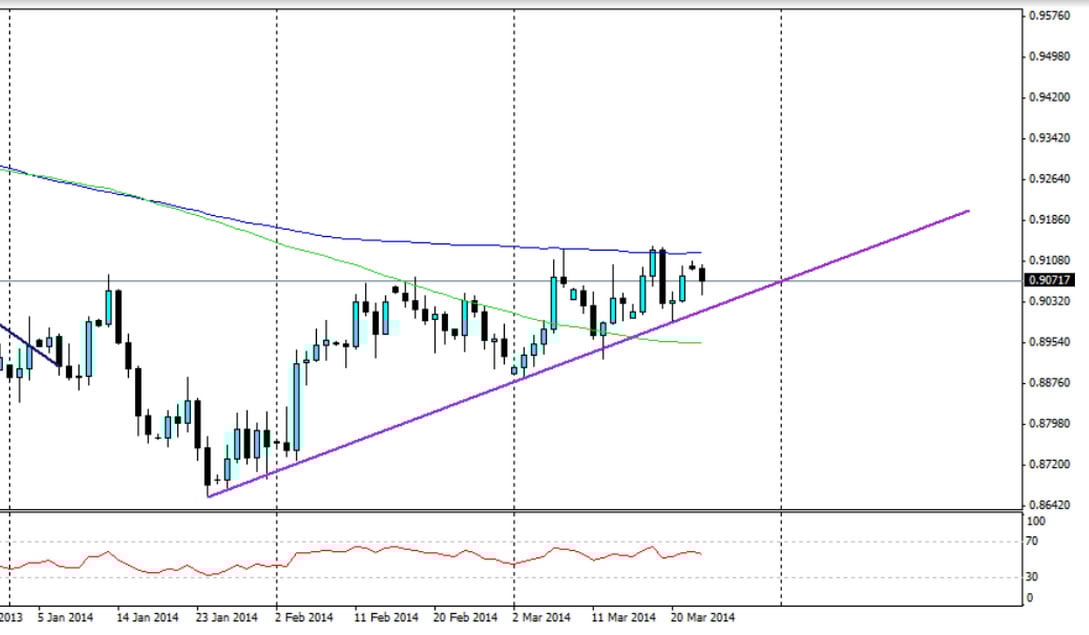
Task: Click the 0.90717 current price label
Action: (1051, 280)
